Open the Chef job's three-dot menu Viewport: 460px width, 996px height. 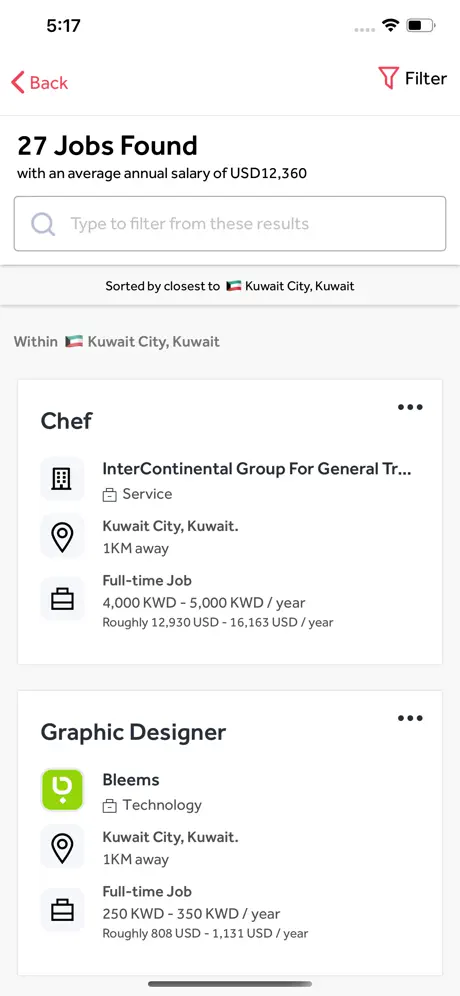tap(410, 407)
